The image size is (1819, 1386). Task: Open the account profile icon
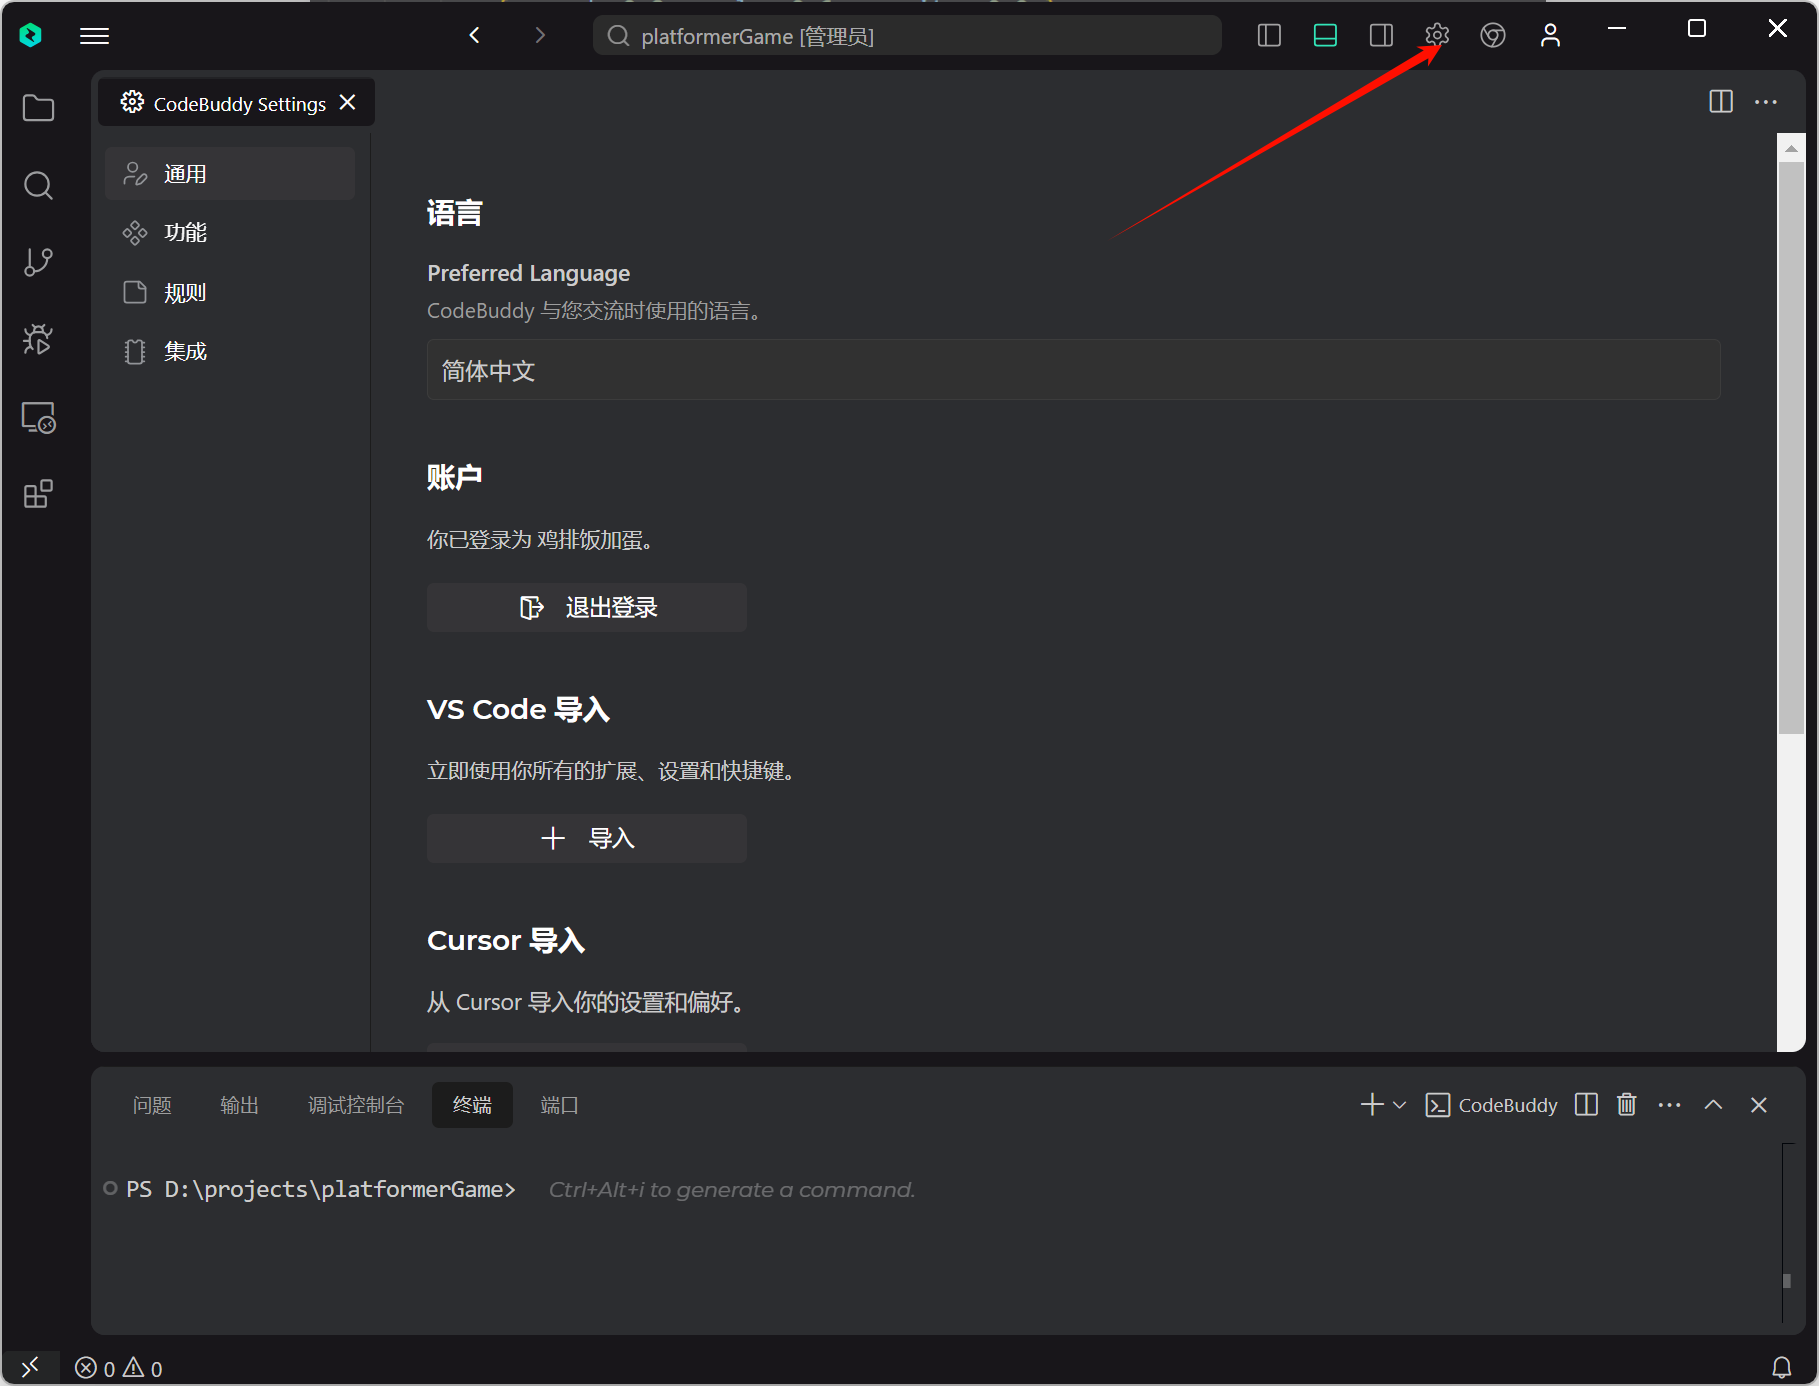pyautogui.click(x=1550, y=36)
